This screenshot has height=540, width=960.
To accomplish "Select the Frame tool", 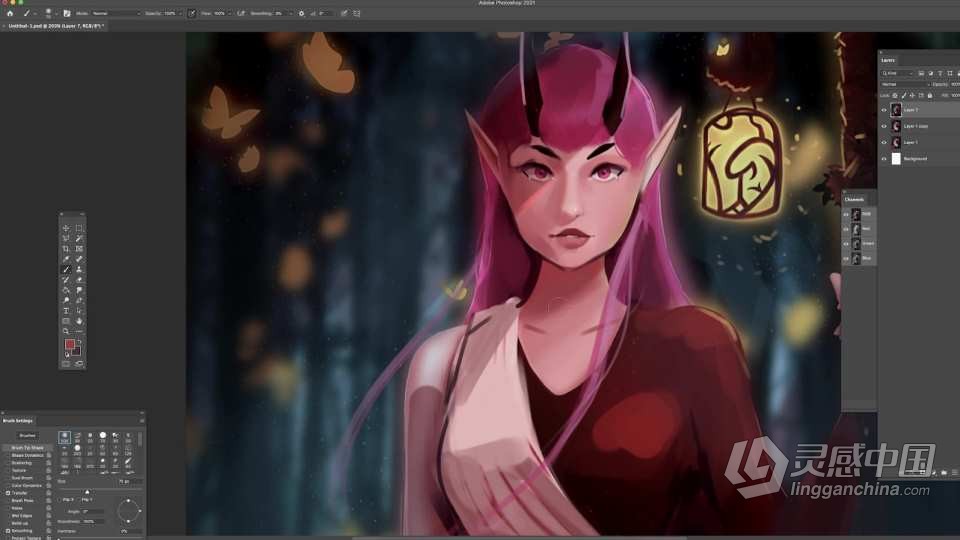I will tap(79, 249).
